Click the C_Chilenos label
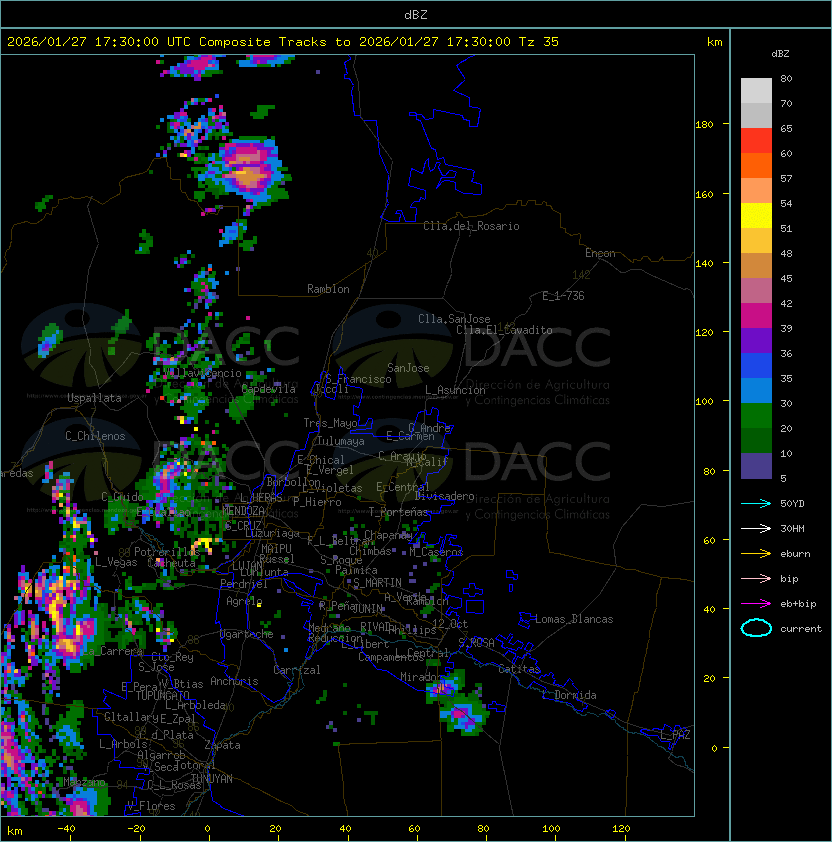The height and width of the screenshot is (842, 832). tap(95, 436)
